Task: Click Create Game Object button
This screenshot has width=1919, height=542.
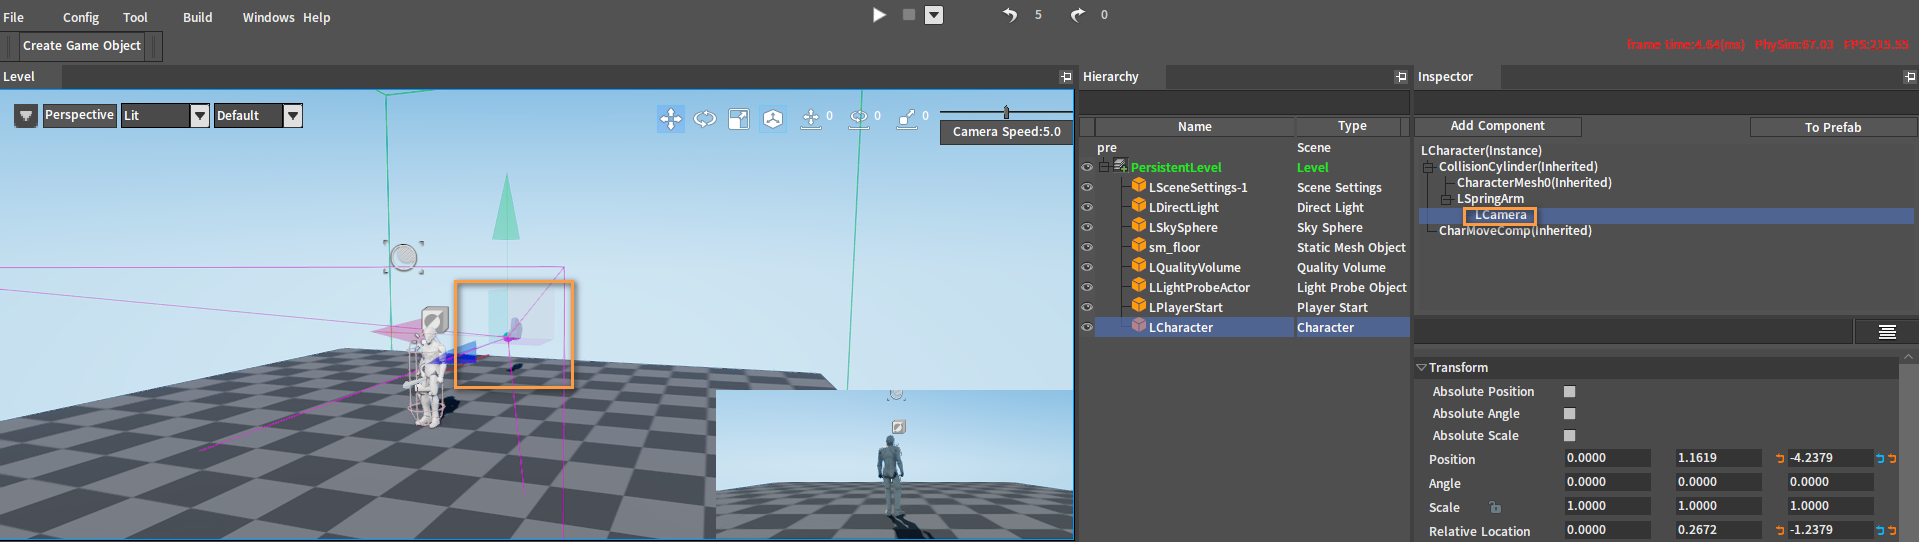Action: (82, 46)
